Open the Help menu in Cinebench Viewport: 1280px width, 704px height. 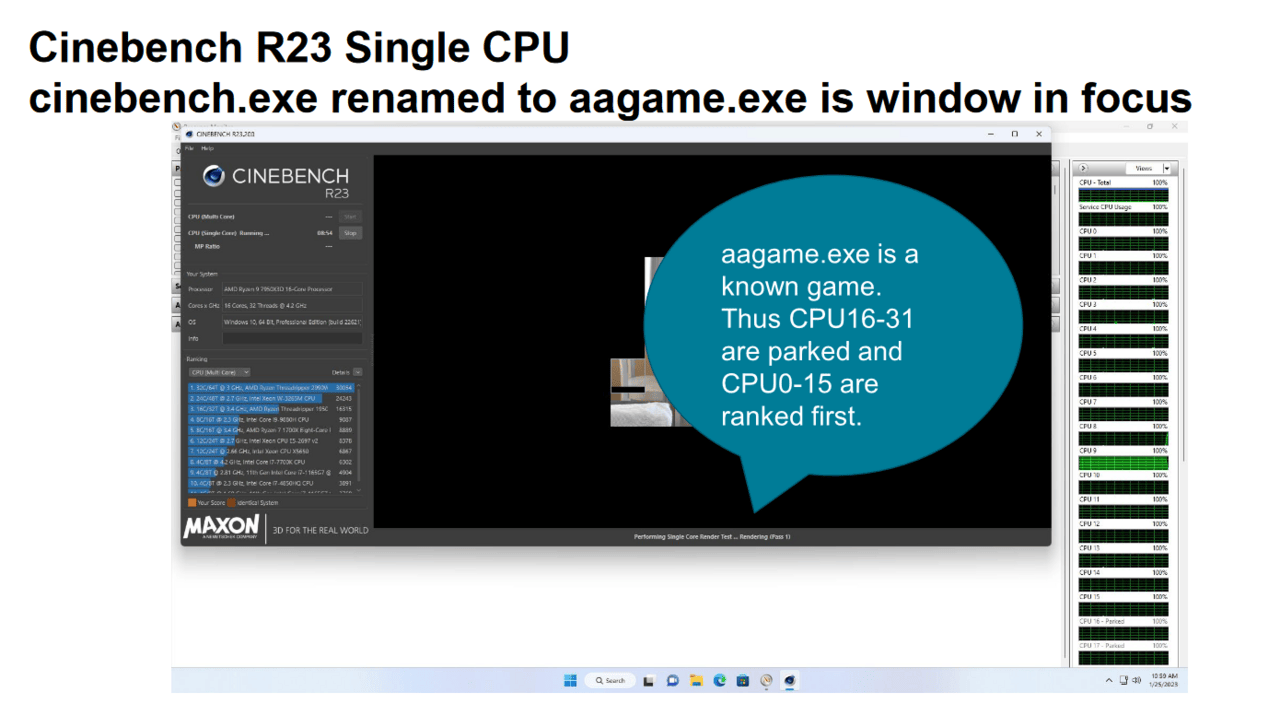[207, 148]
